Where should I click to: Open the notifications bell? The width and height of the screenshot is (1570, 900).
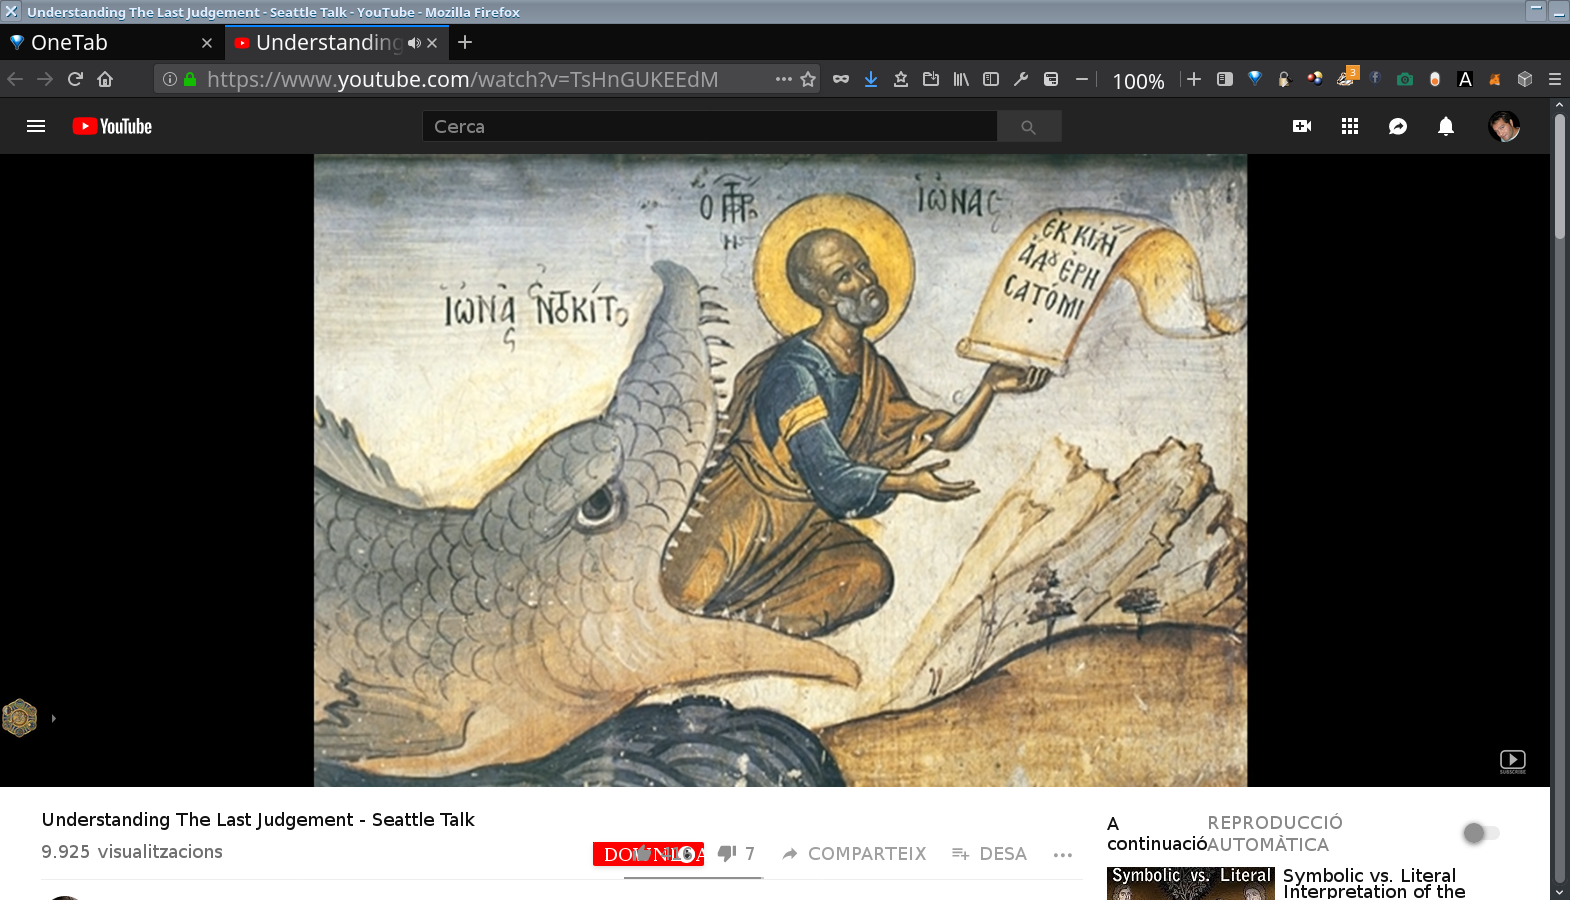(1446, 126)
